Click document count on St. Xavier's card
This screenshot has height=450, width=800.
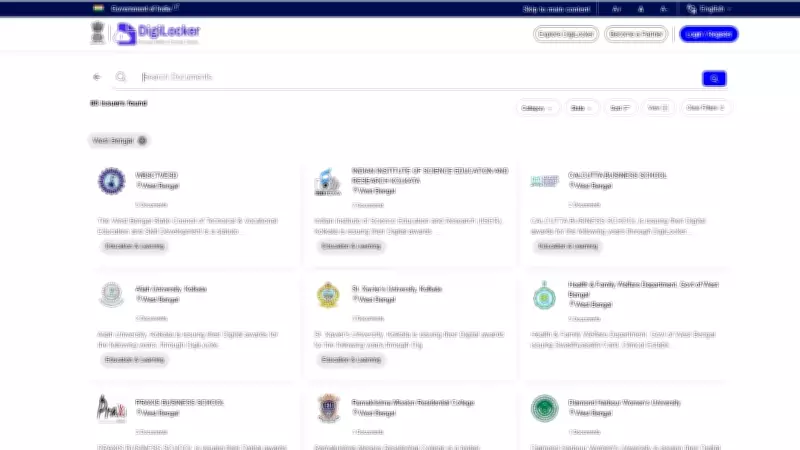368,318
